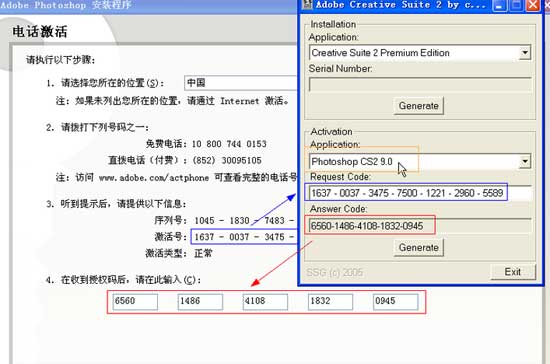Click the toll-free number 10 800 744 0153
Image resolution: width=550 pixels, height=364 pixels.
(x=229, y=144)
